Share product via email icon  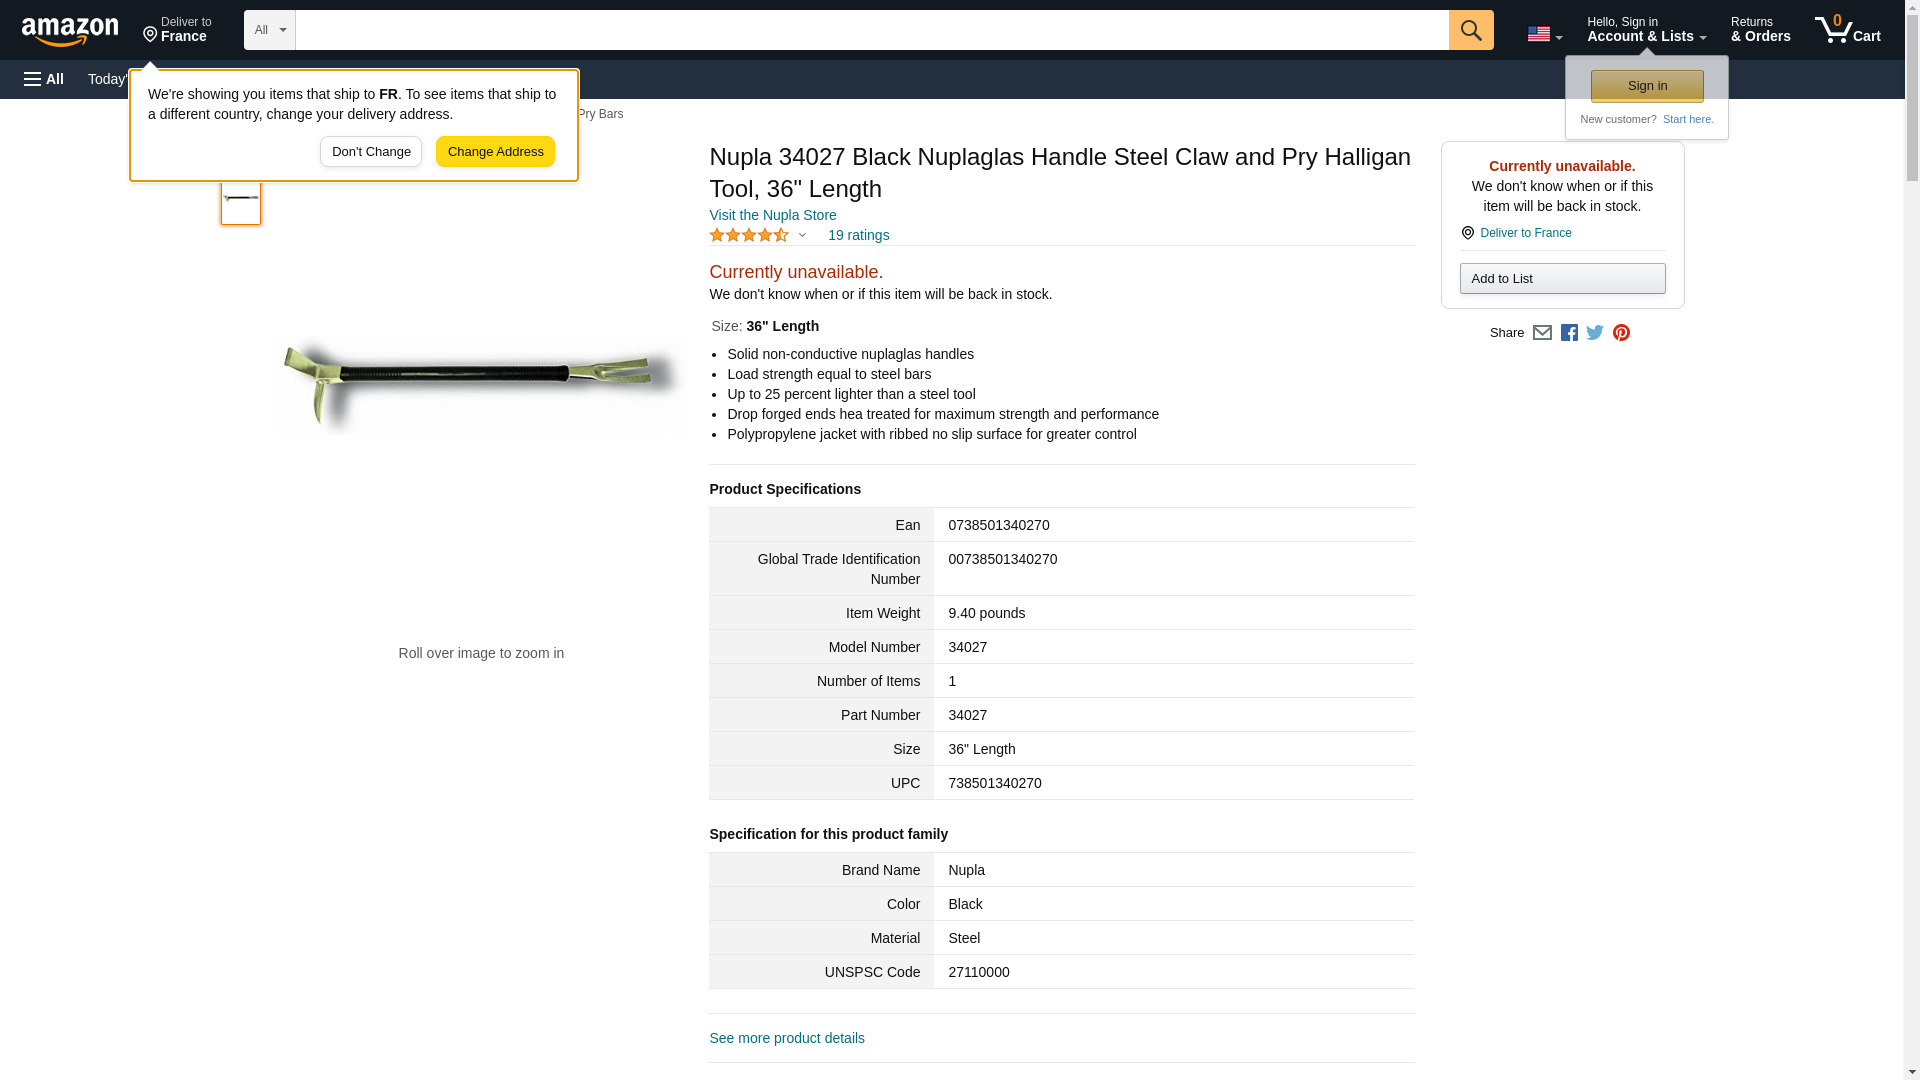pos(1542,333)
